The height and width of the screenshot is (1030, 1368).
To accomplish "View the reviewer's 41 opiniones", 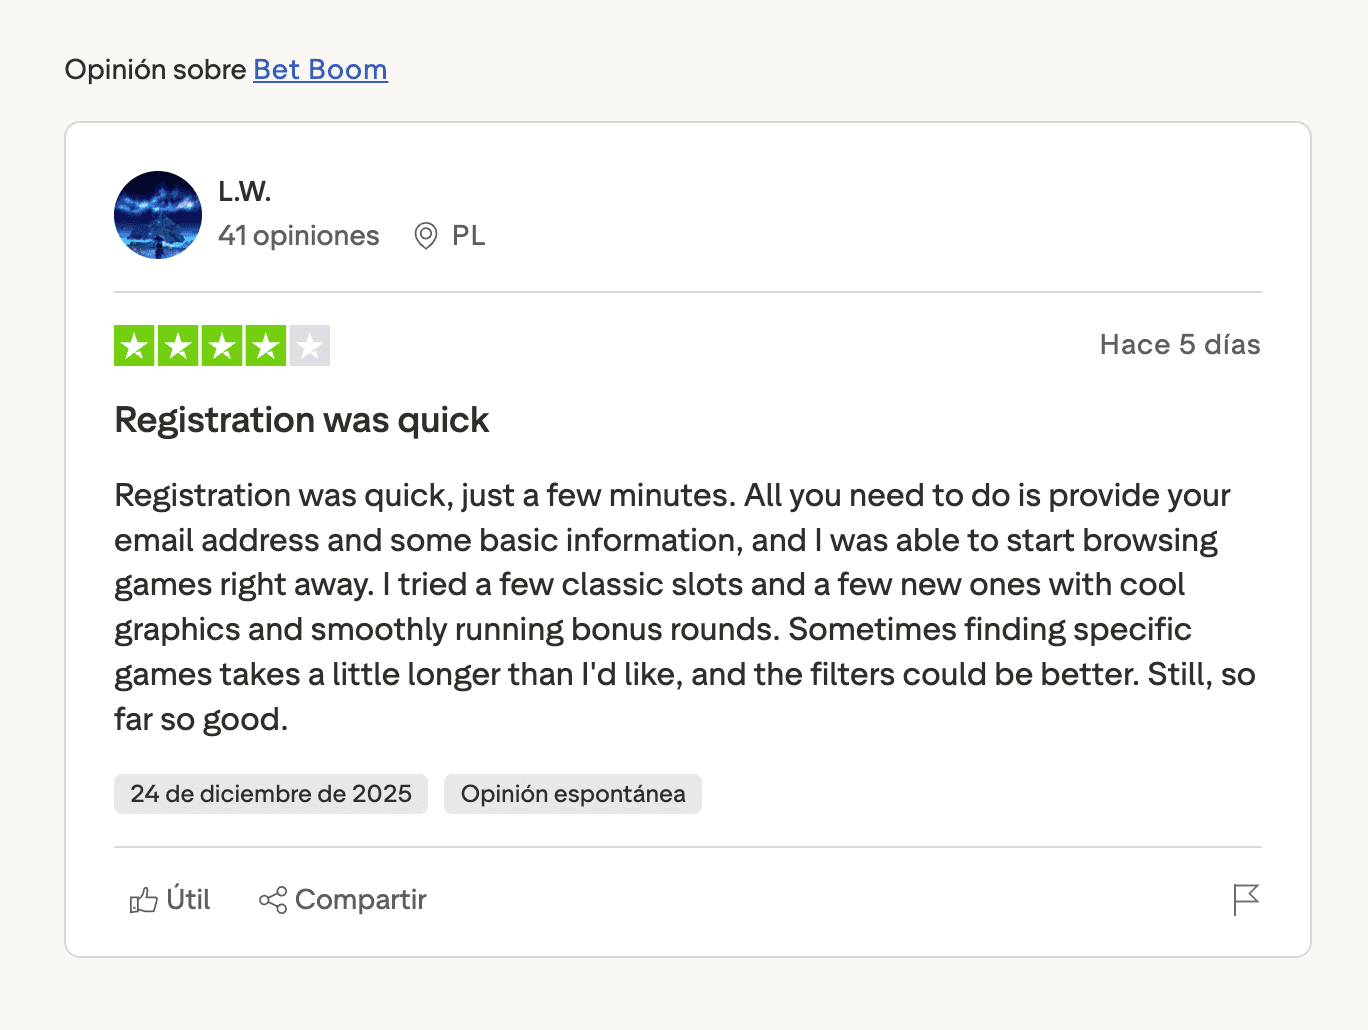I will (299, 236).
